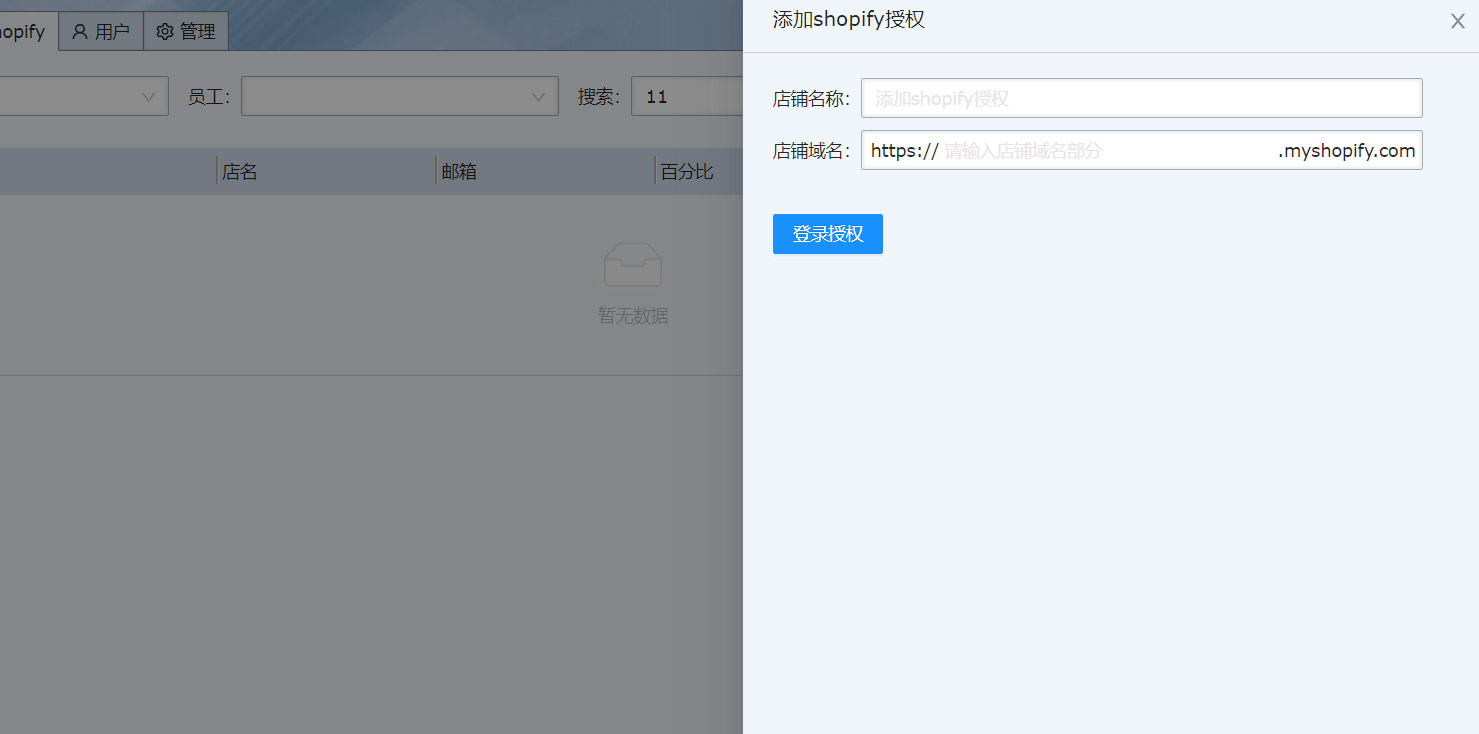Click the 暂无数据 text
Viewport: 1479px width, 734px height.
(x=633, y=315)
